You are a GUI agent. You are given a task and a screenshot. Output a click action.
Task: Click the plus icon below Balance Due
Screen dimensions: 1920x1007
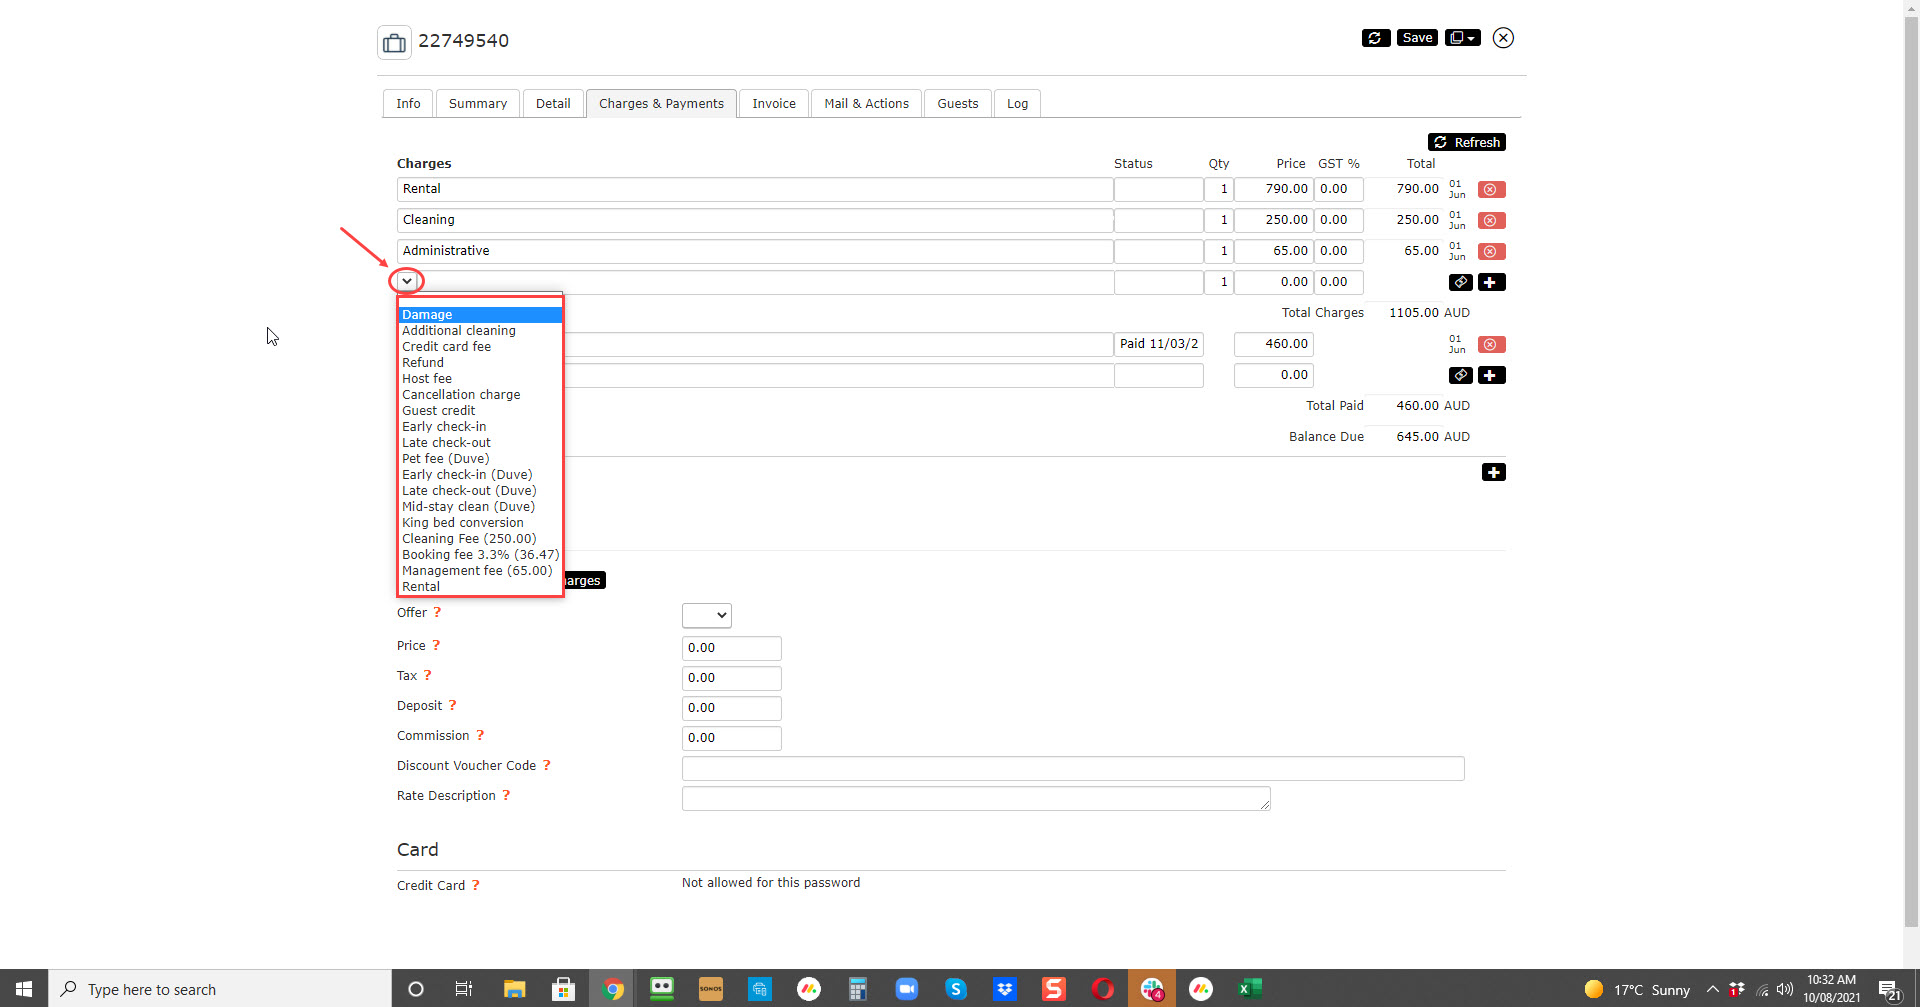1494,472
